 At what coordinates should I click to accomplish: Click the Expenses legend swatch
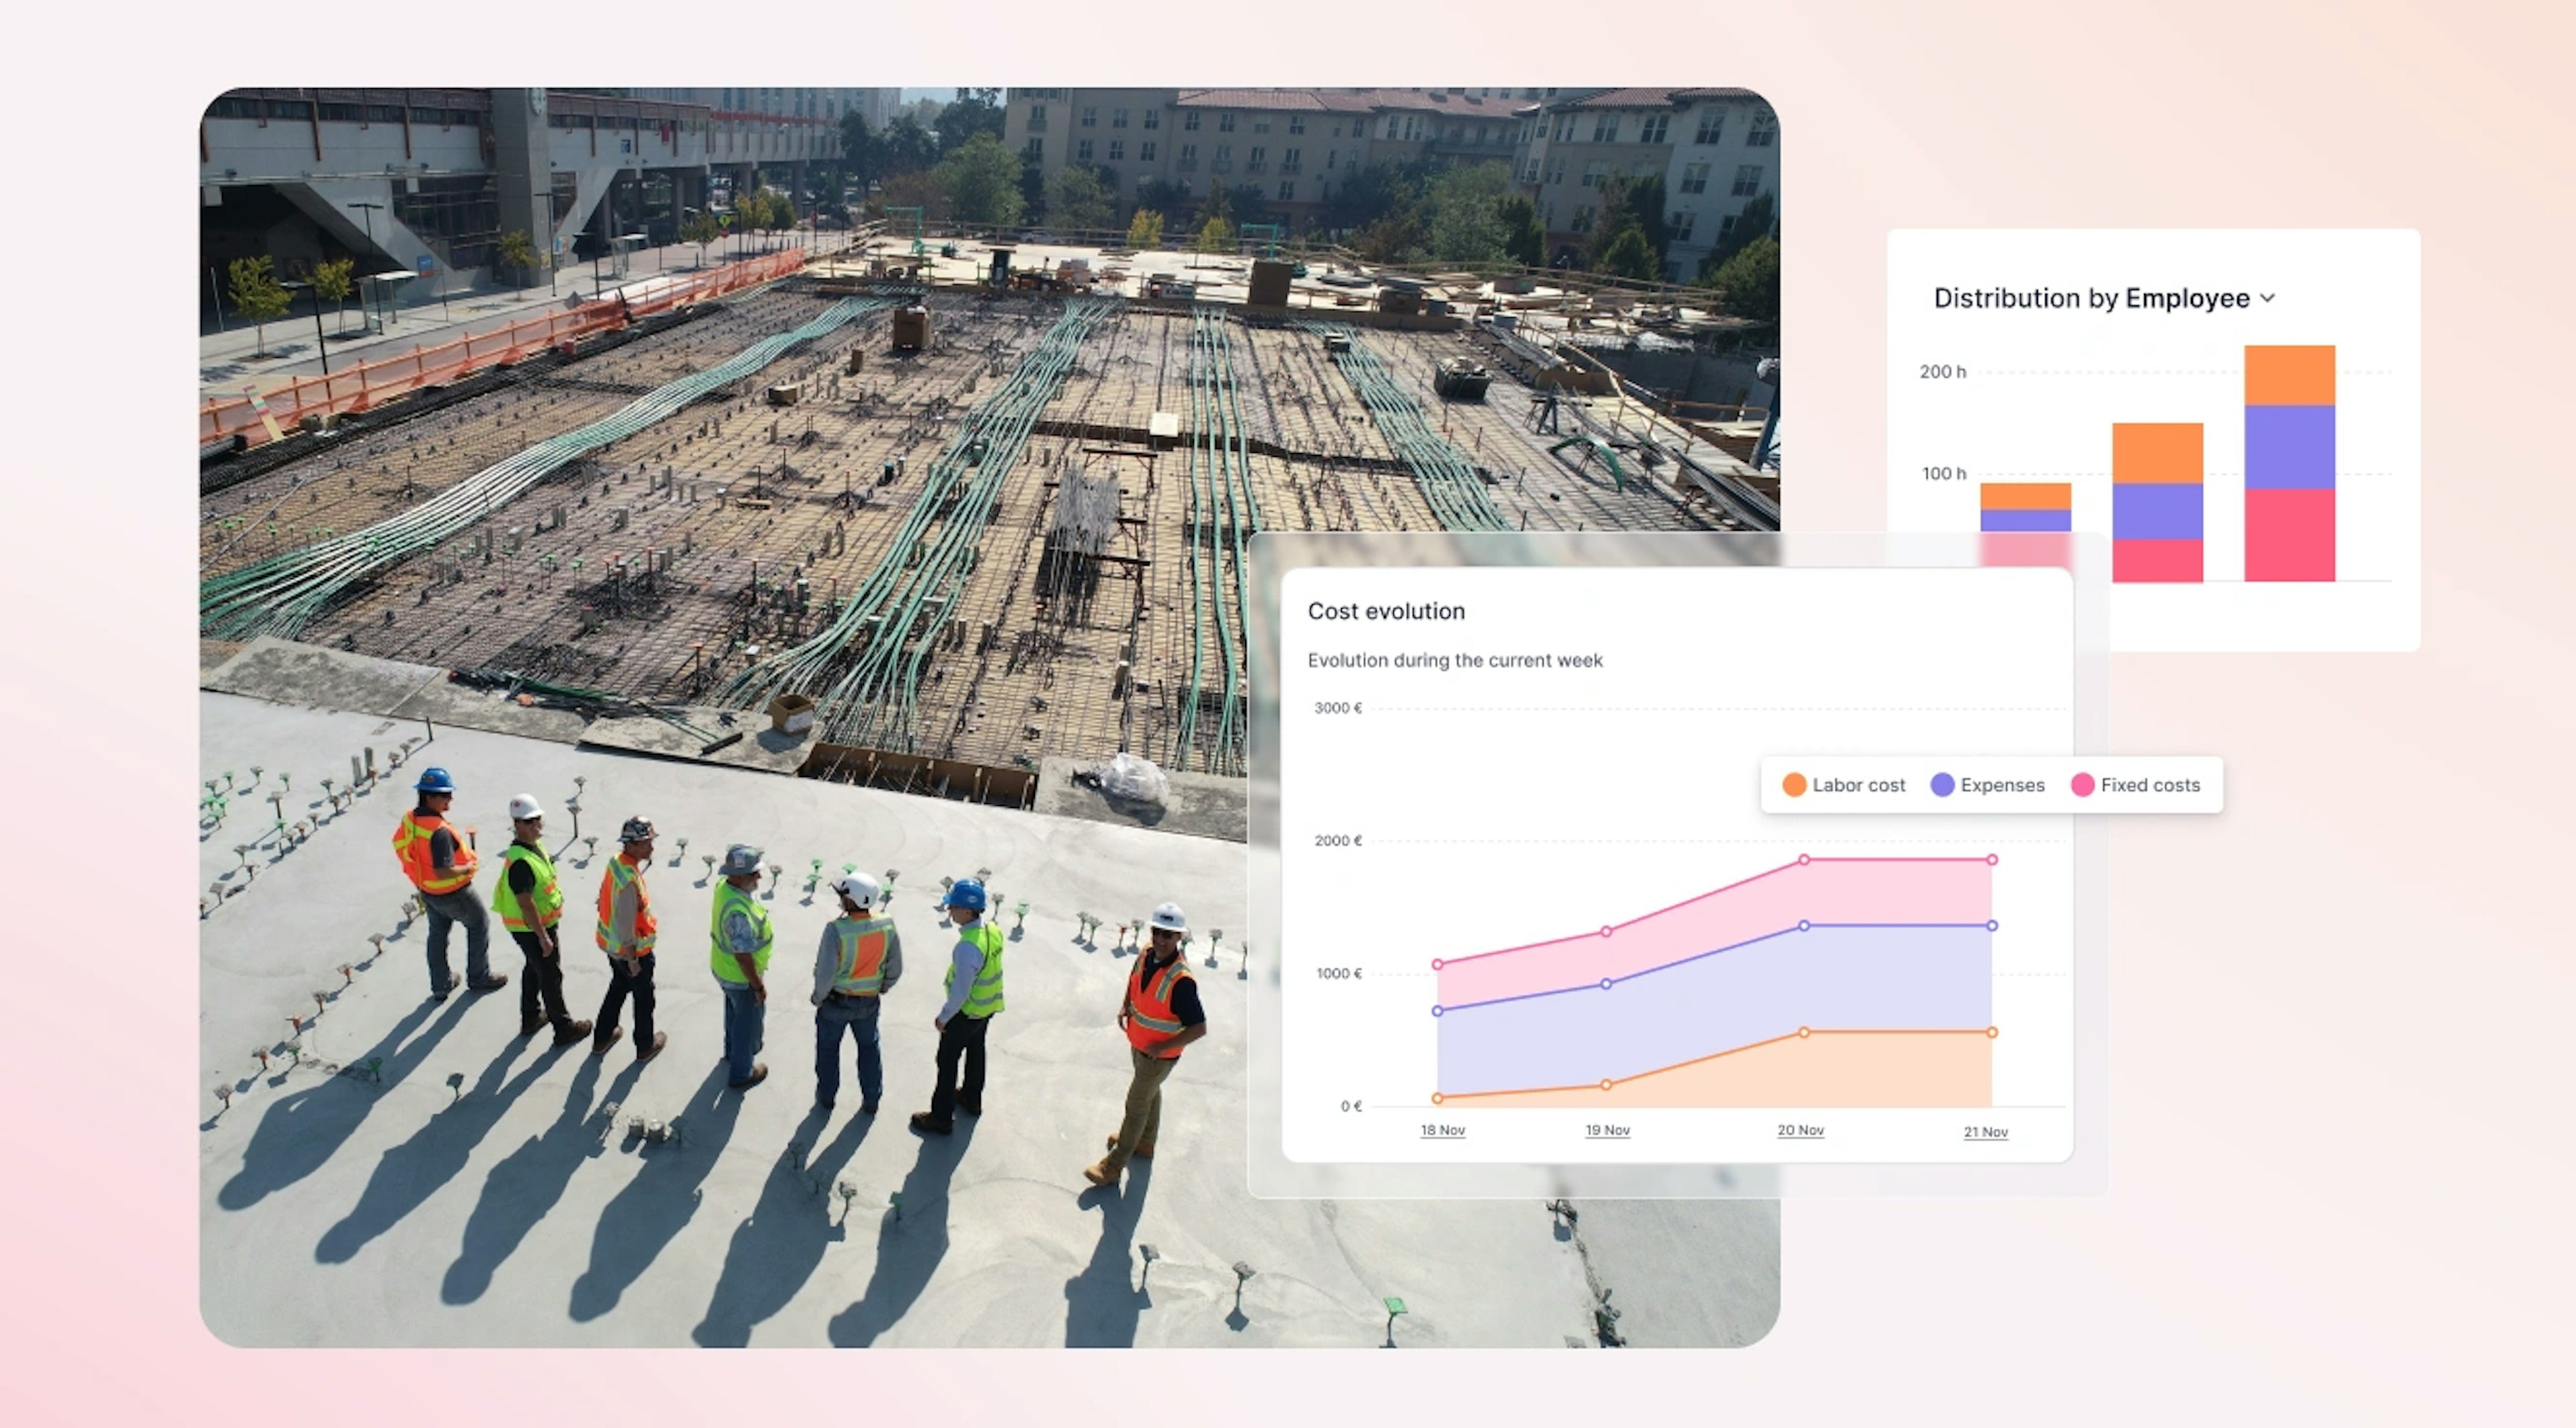point(1942,785)
